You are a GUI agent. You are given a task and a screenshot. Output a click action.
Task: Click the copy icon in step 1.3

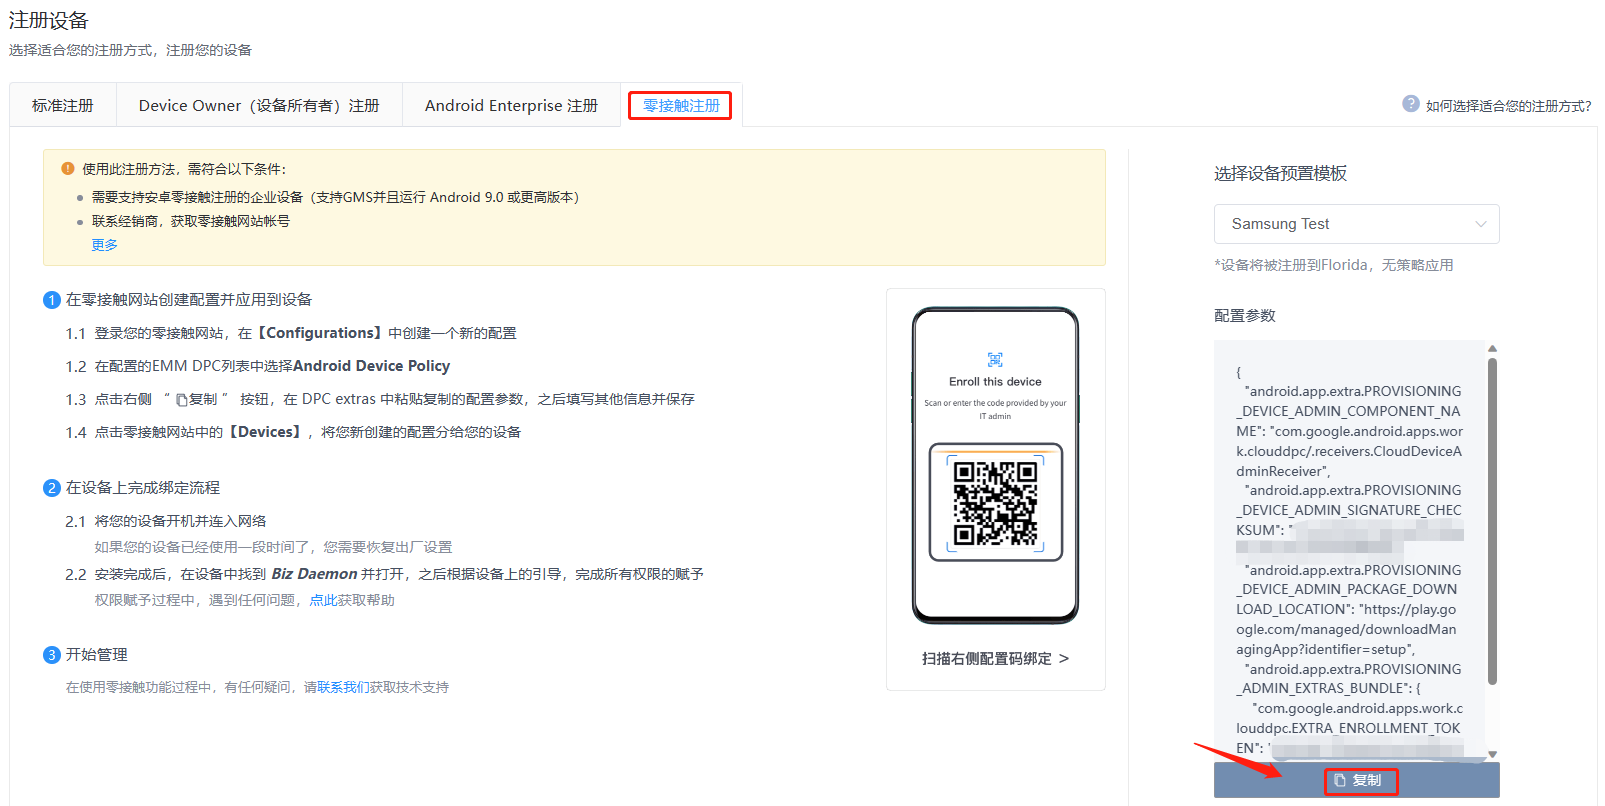[182, 400]
